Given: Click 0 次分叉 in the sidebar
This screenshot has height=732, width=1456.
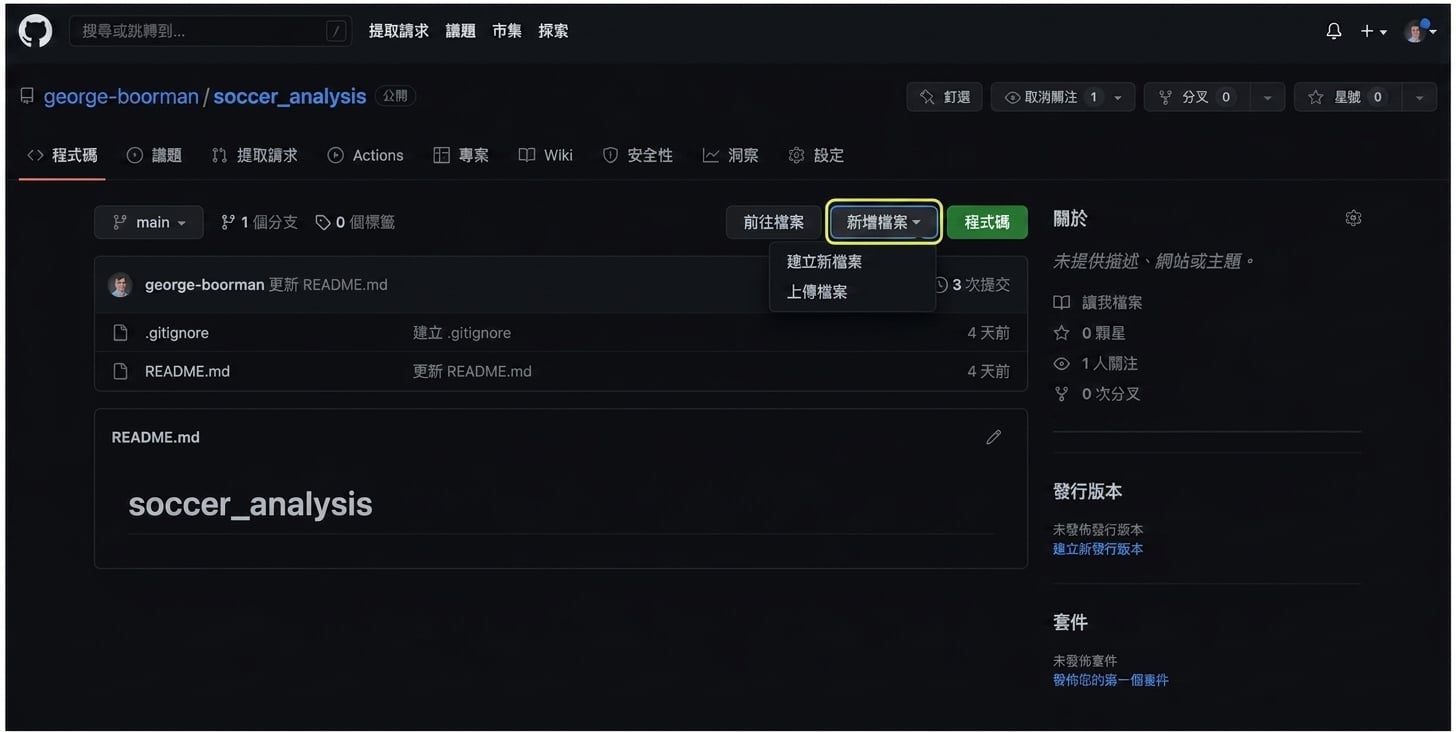Looking at the screenshot, I should (1110, 394).
